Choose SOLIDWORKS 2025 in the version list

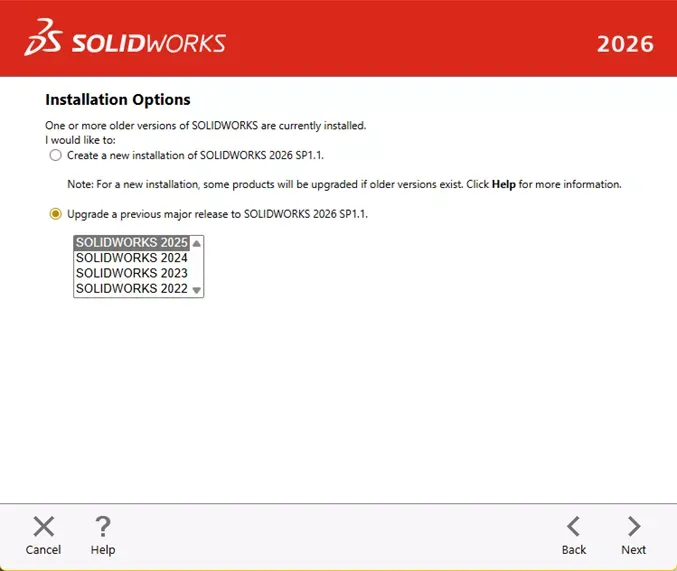click(x=132, y=243)
